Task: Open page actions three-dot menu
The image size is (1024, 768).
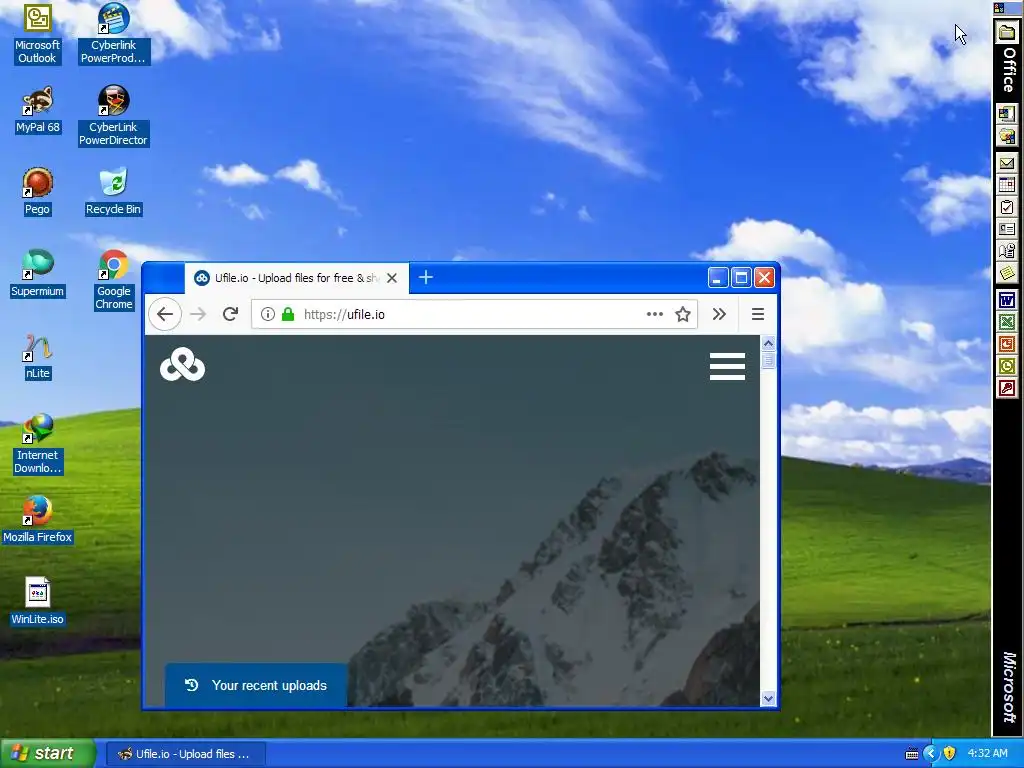Action: click(654, 314)
